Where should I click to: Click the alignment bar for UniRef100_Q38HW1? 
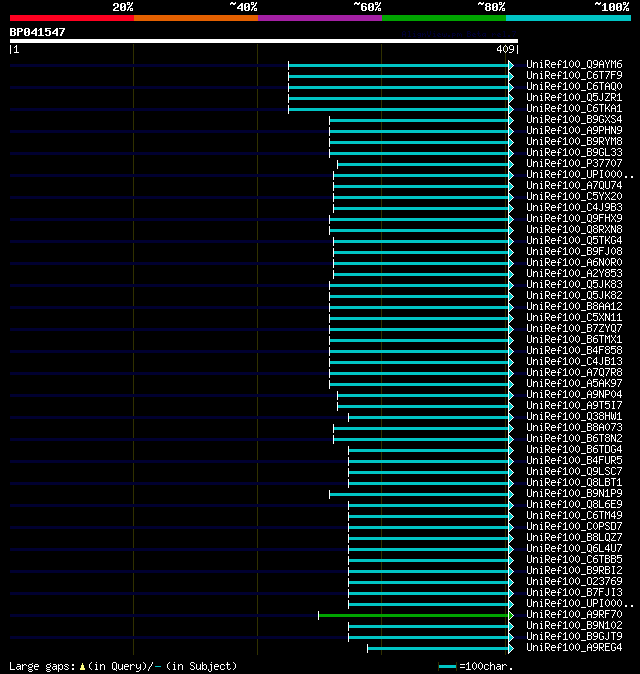[429, 417]
